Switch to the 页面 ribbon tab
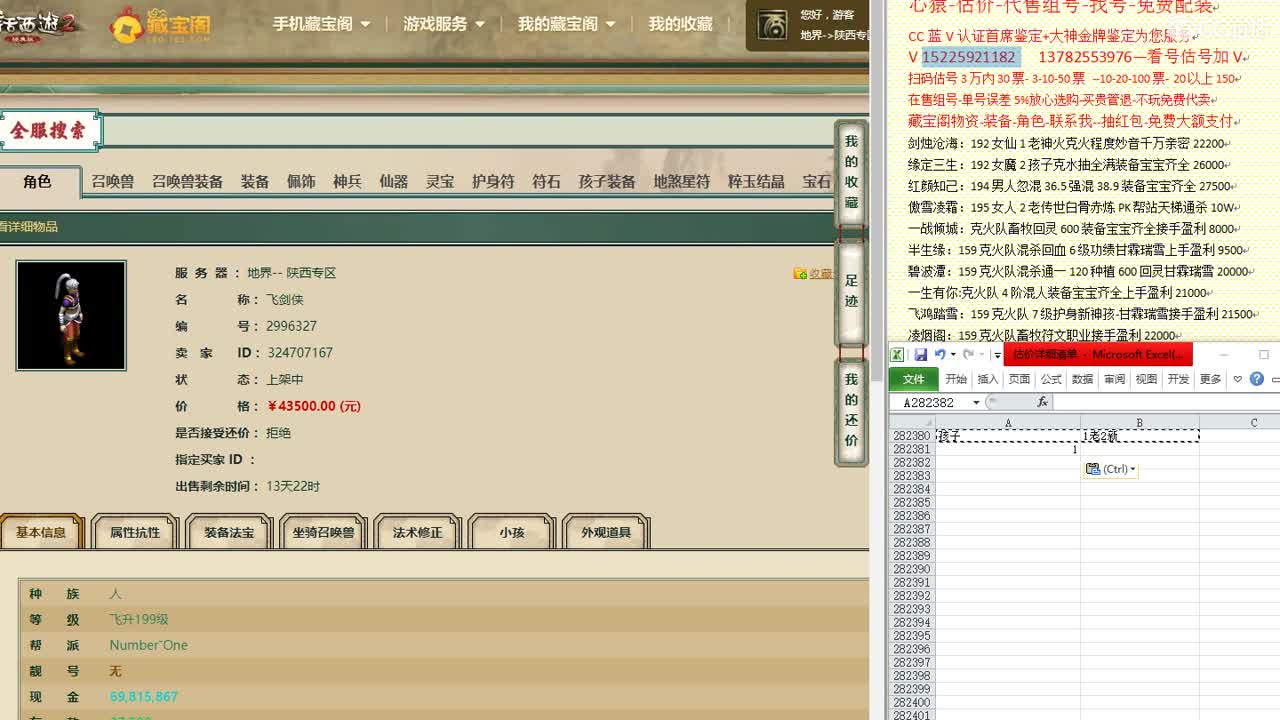1280x720 pixels. [1019, 379]
